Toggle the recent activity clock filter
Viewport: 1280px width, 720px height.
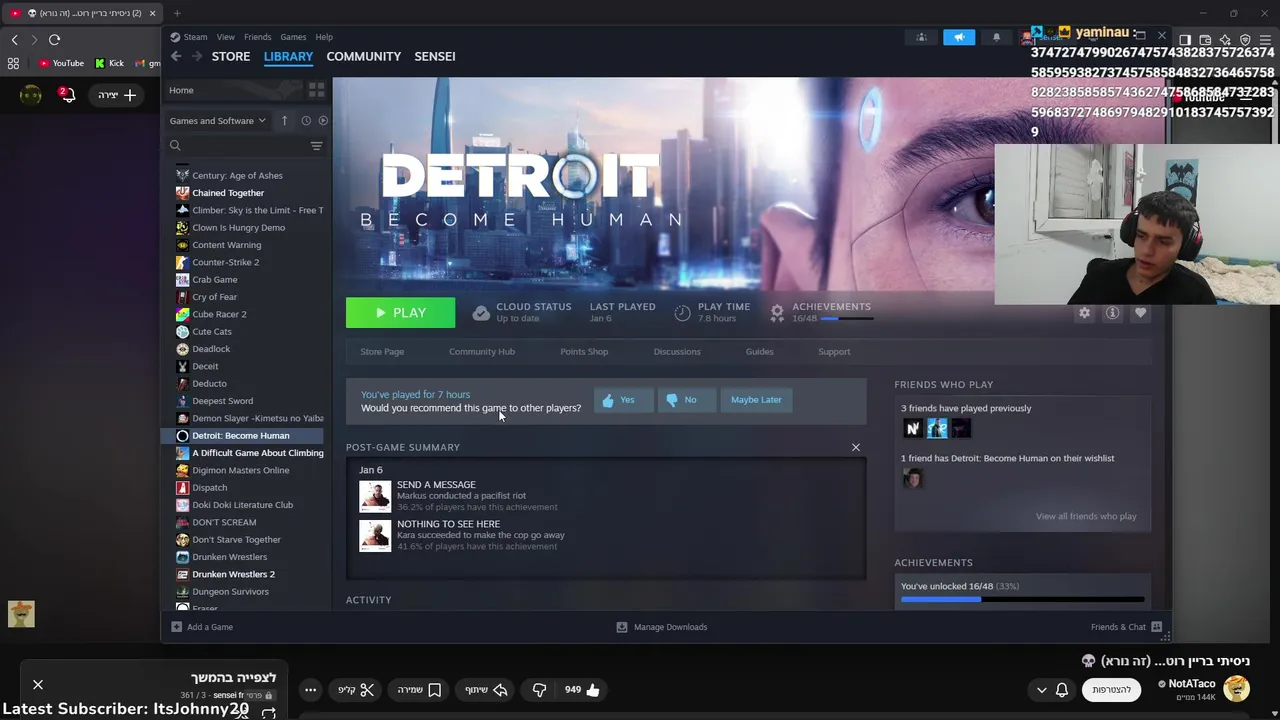pyautogui.click(x=306, y=120)
